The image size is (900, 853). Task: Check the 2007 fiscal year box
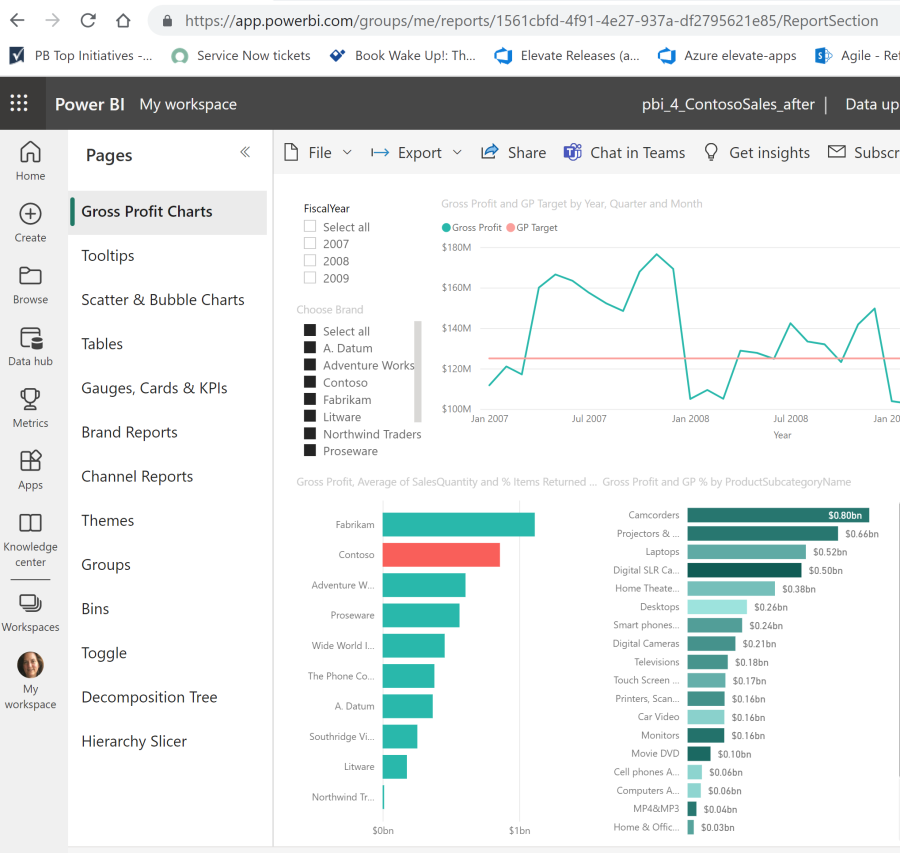pyautogui.click(x=310, y=243)
